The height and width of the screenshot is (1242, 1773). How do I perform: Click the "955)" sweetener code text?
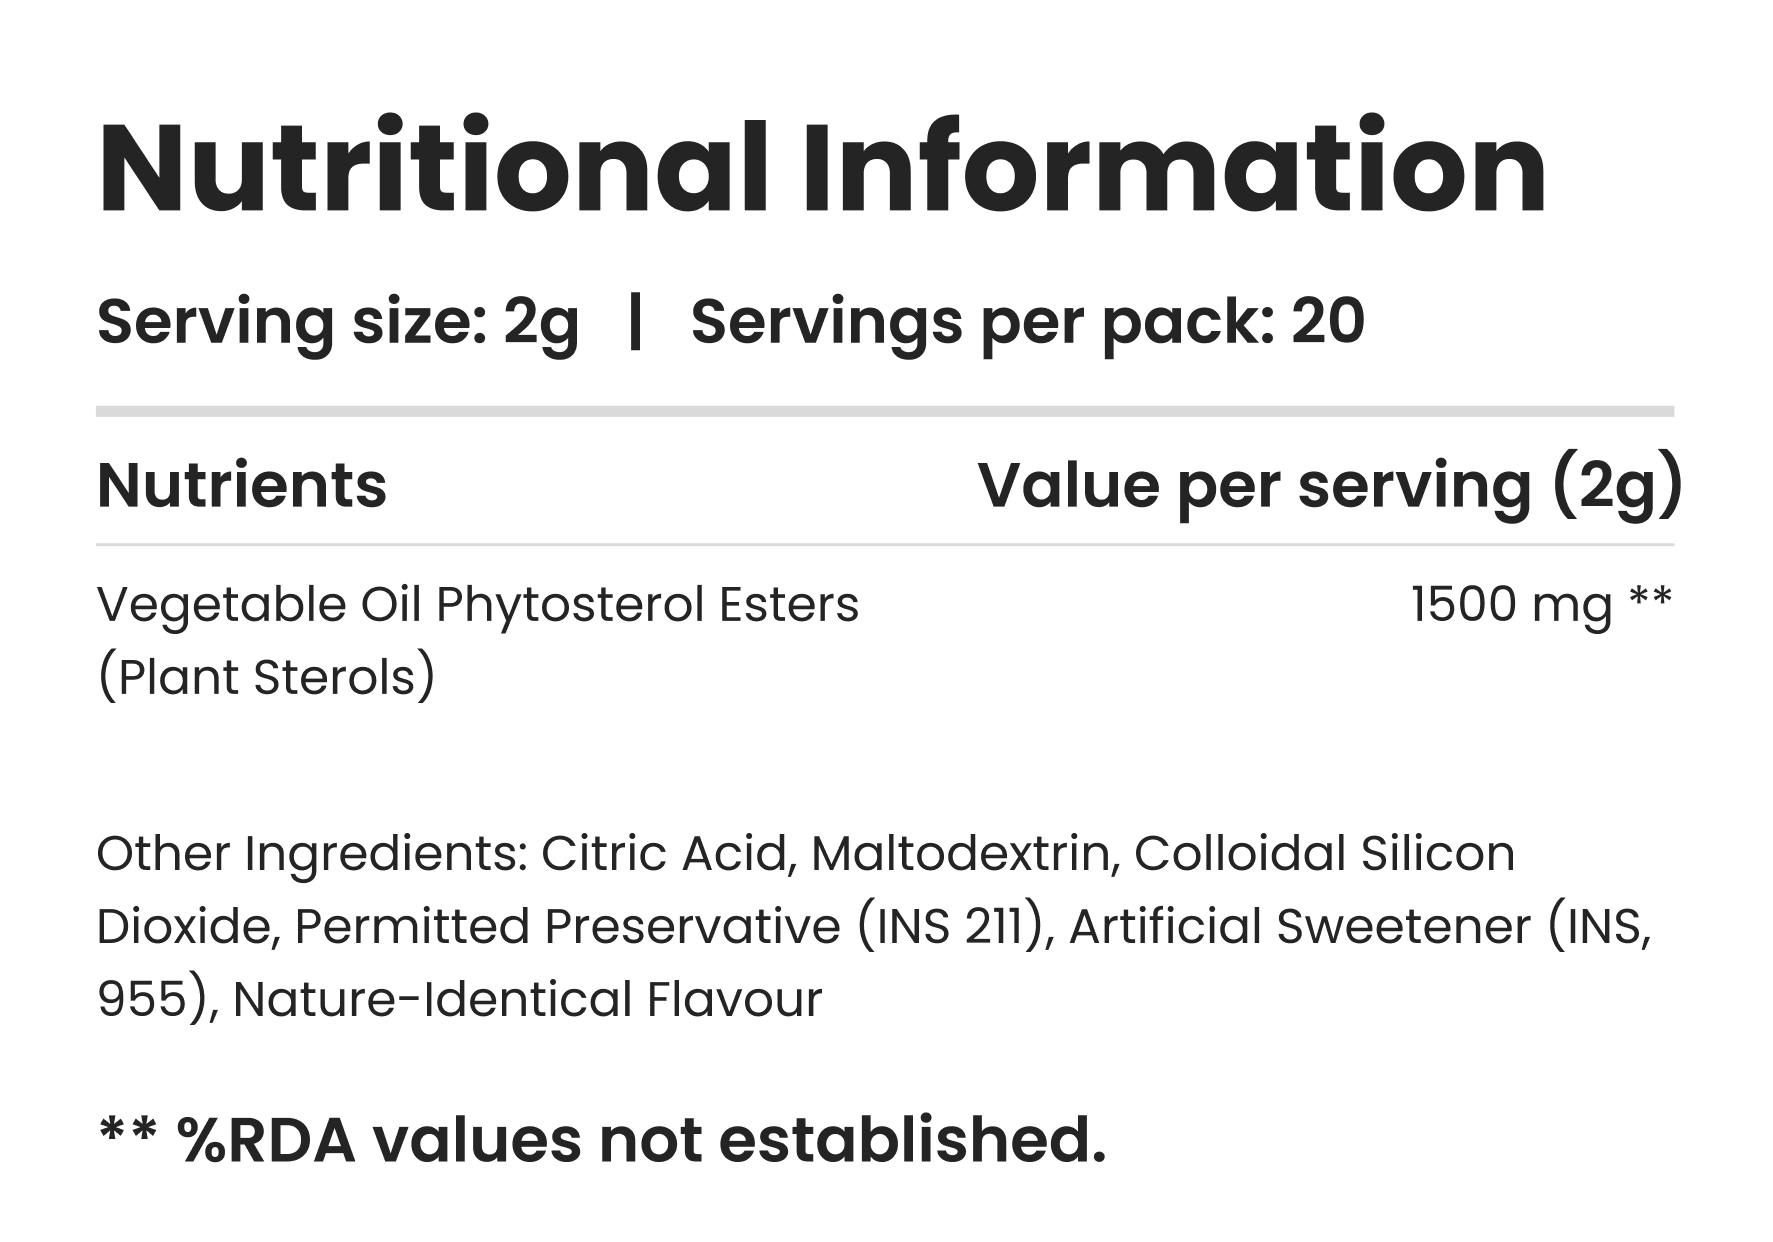(x=155, y=1000)
